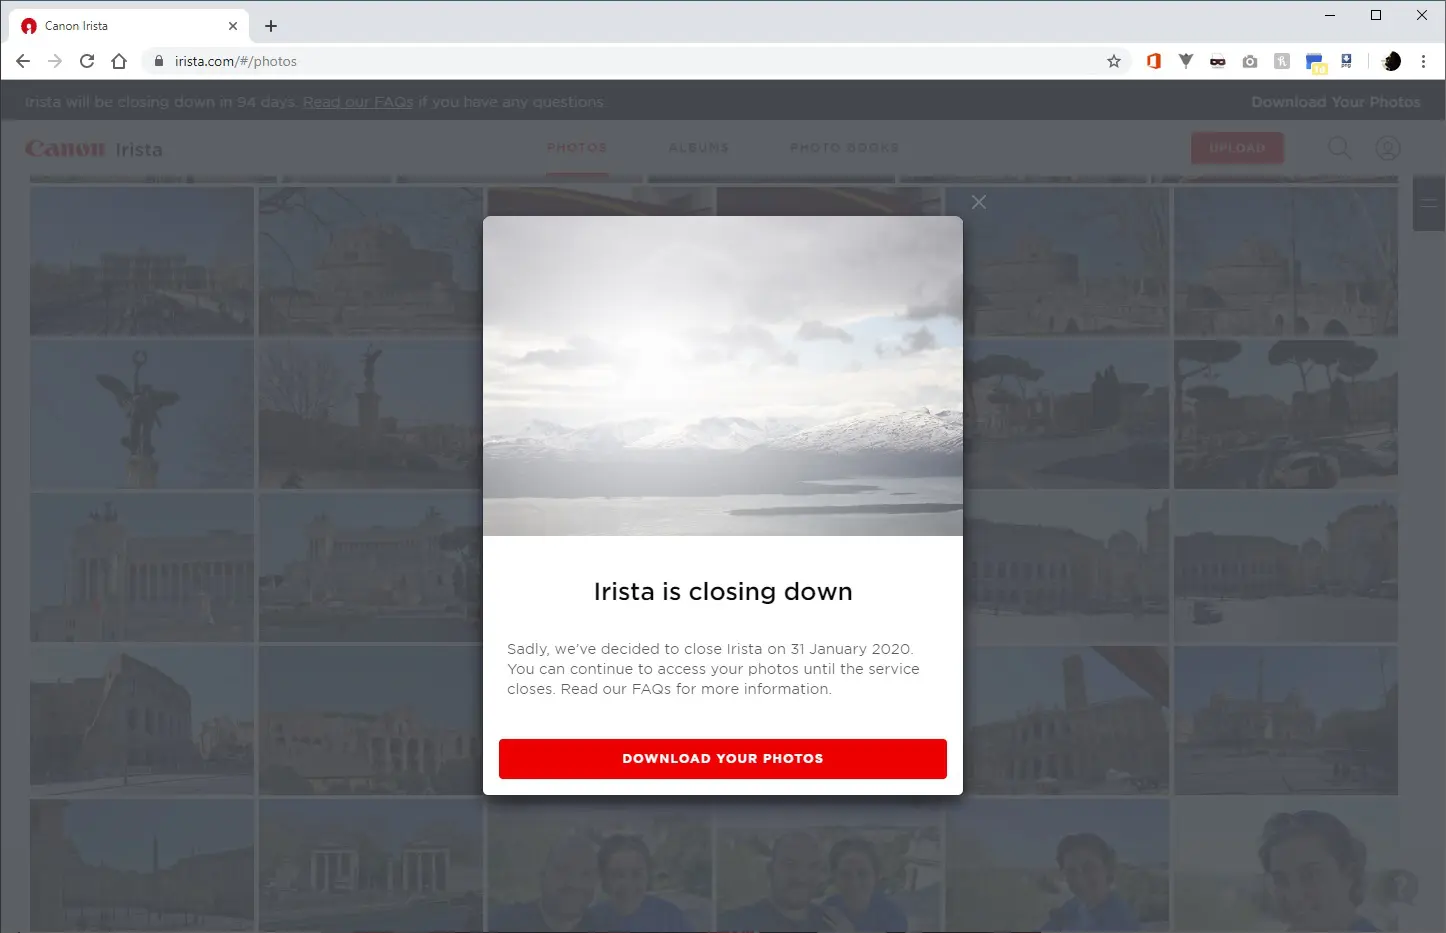Click the Download Your Photos red button
This screenshot has width=1446, height=933.
(x=723, y=758)
